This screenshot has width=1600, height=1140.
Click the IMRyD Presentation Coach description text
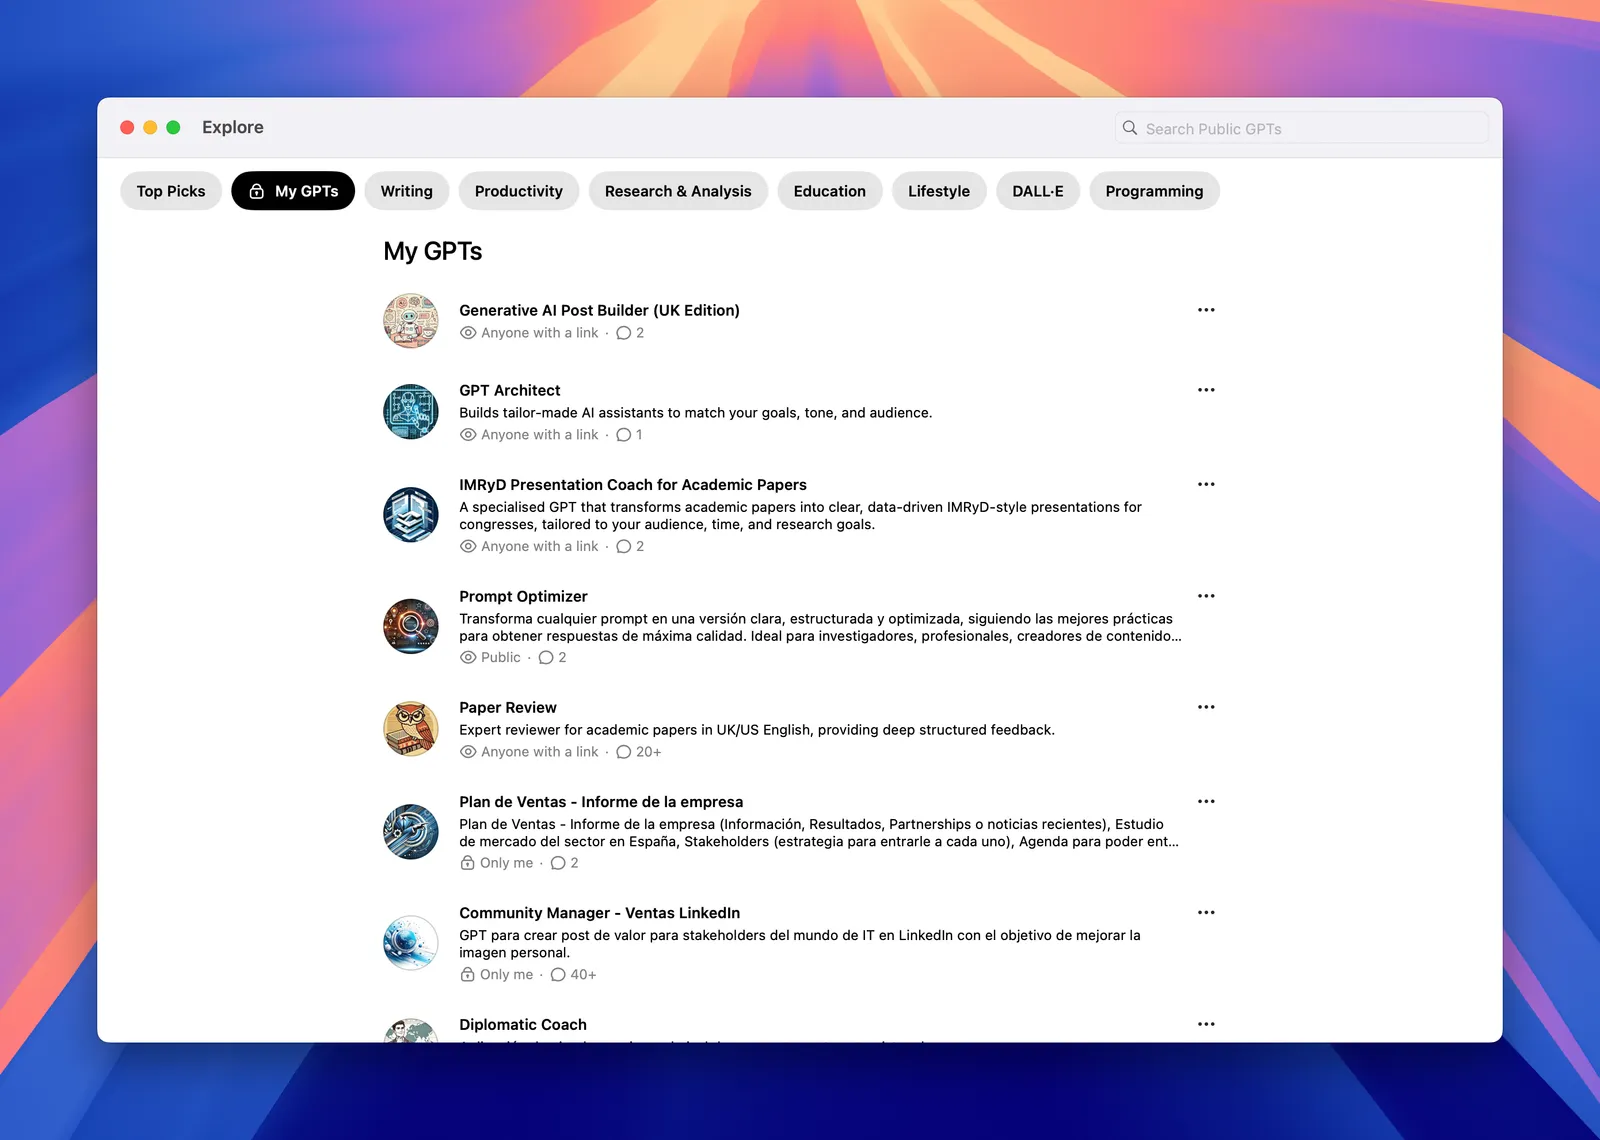tap(800, 516)
